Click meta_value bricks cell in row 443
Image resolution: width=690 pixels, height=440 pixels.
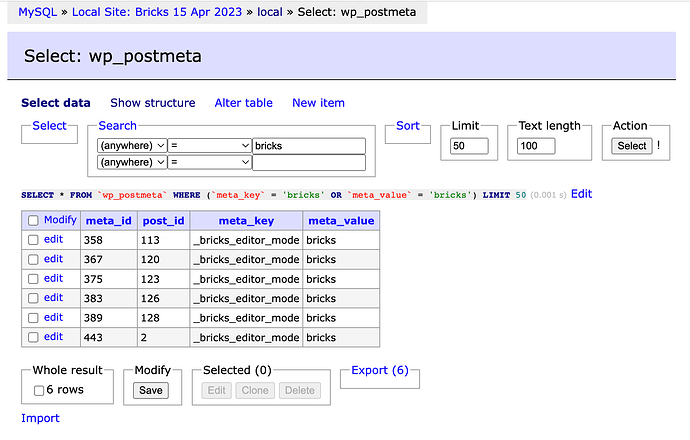[341, 337]
